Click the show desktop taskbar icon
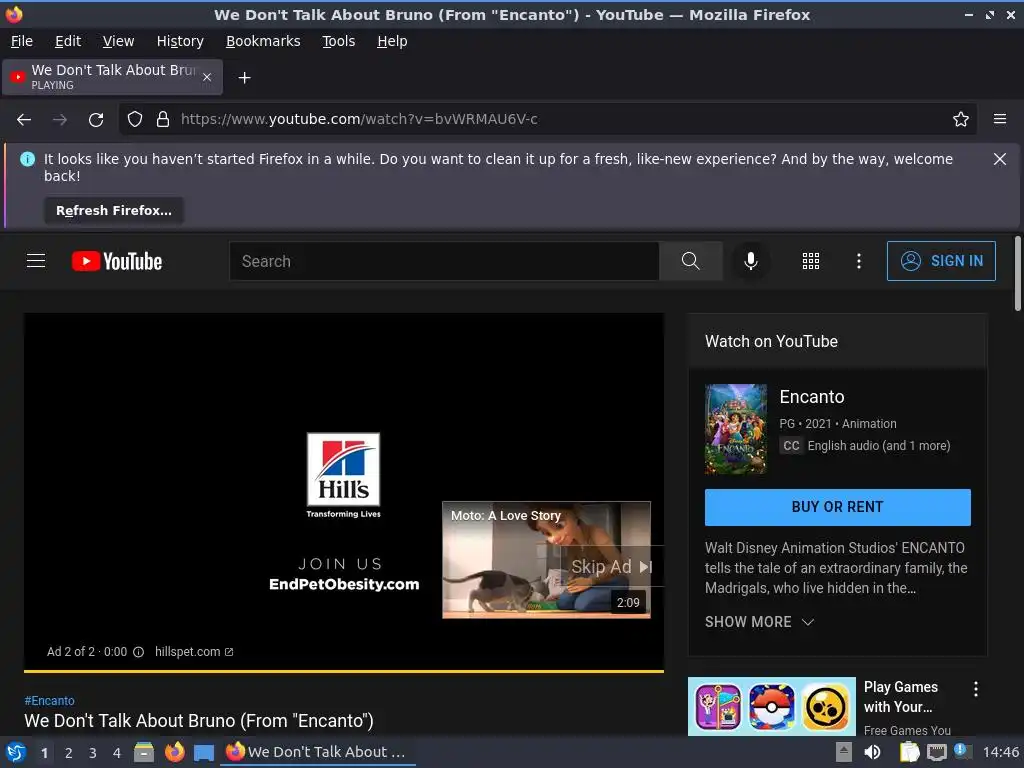 click(204, 752)
